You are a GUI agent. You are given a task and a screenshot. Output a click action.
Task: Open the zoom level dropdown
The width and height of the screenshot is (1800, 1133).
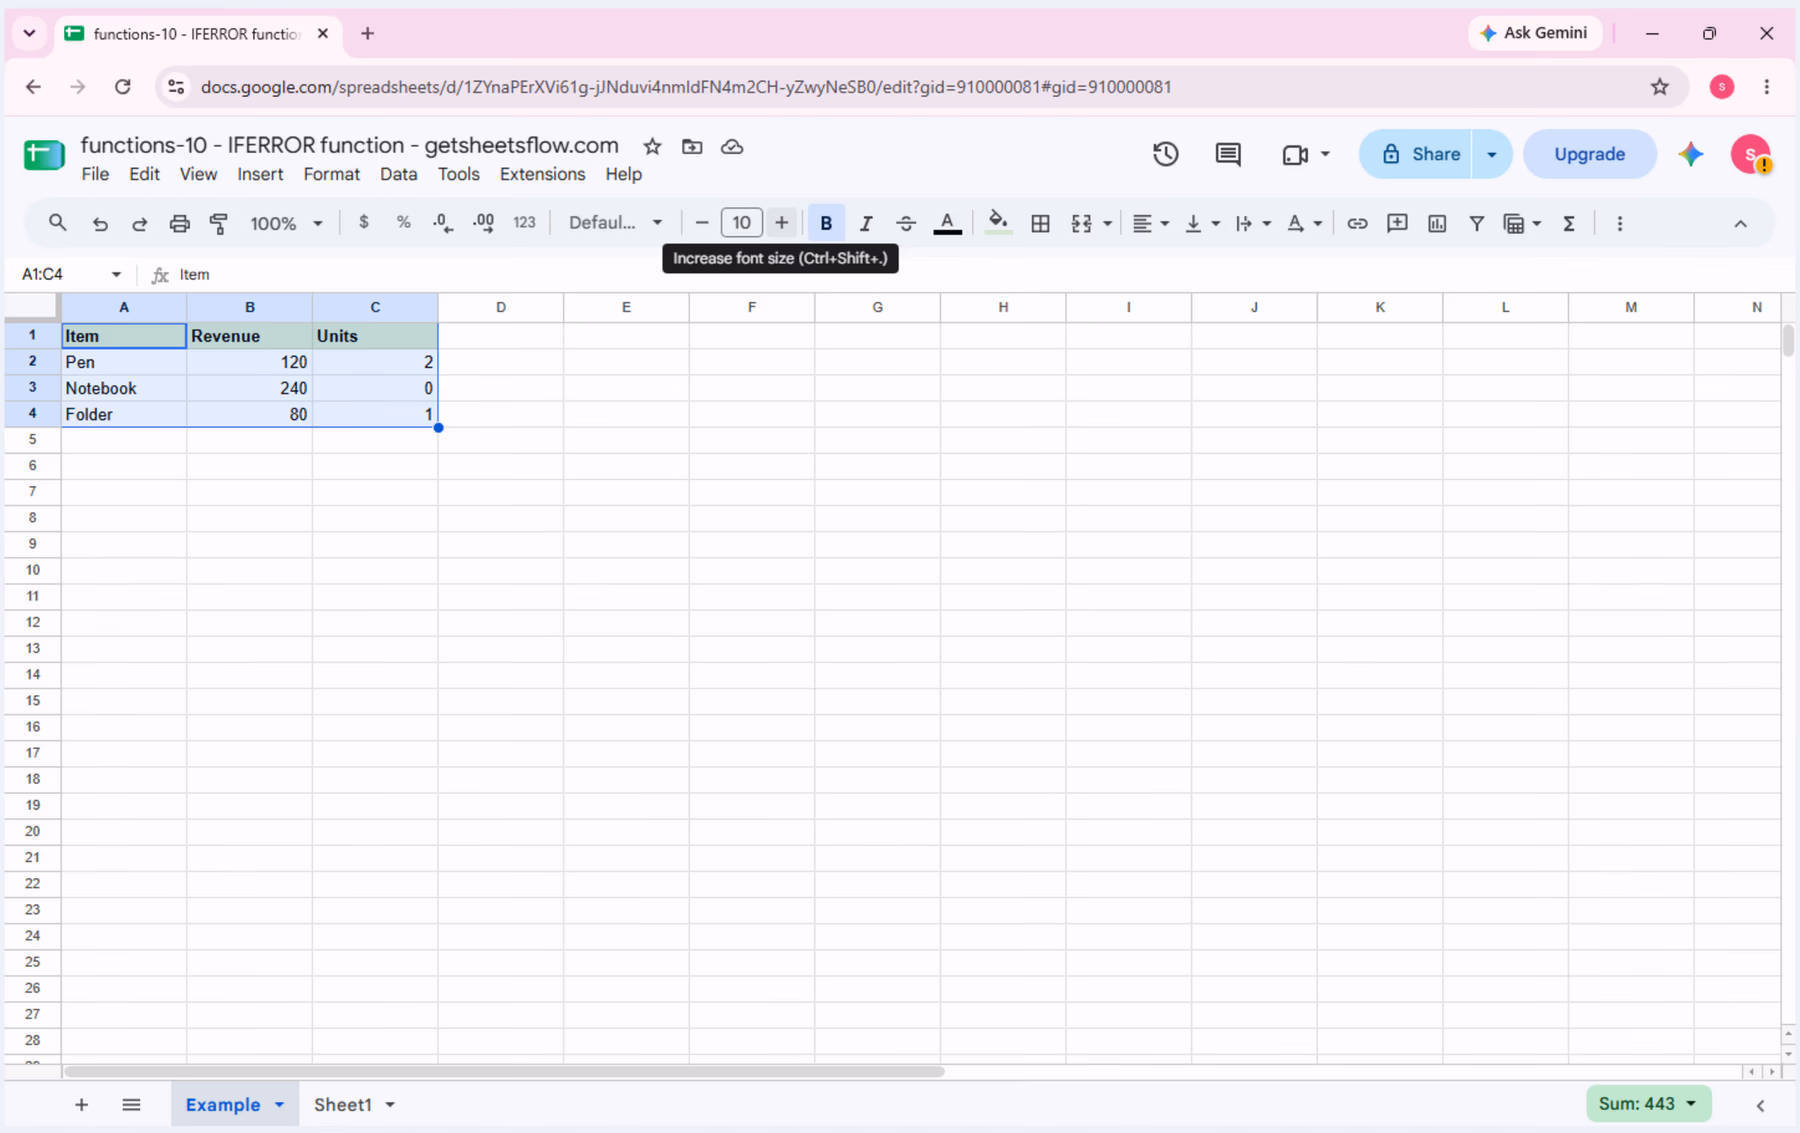[286, 223]
